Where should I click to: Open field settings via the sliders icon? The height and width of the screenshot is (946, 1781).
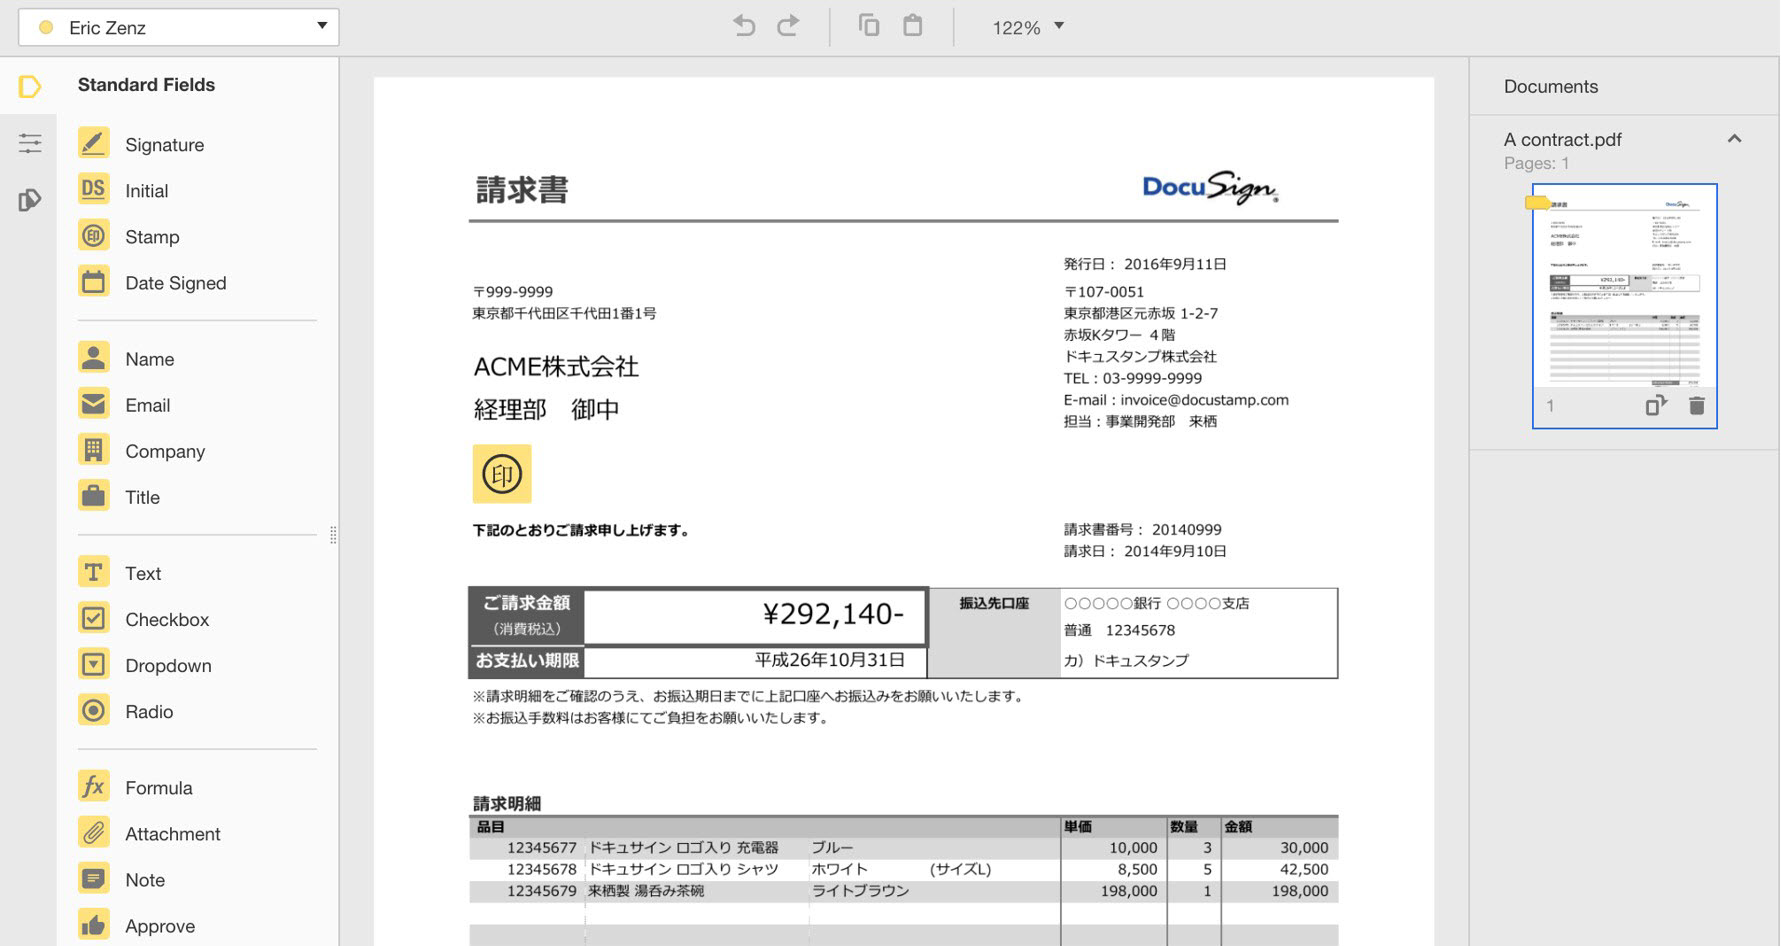click(29, 143)
